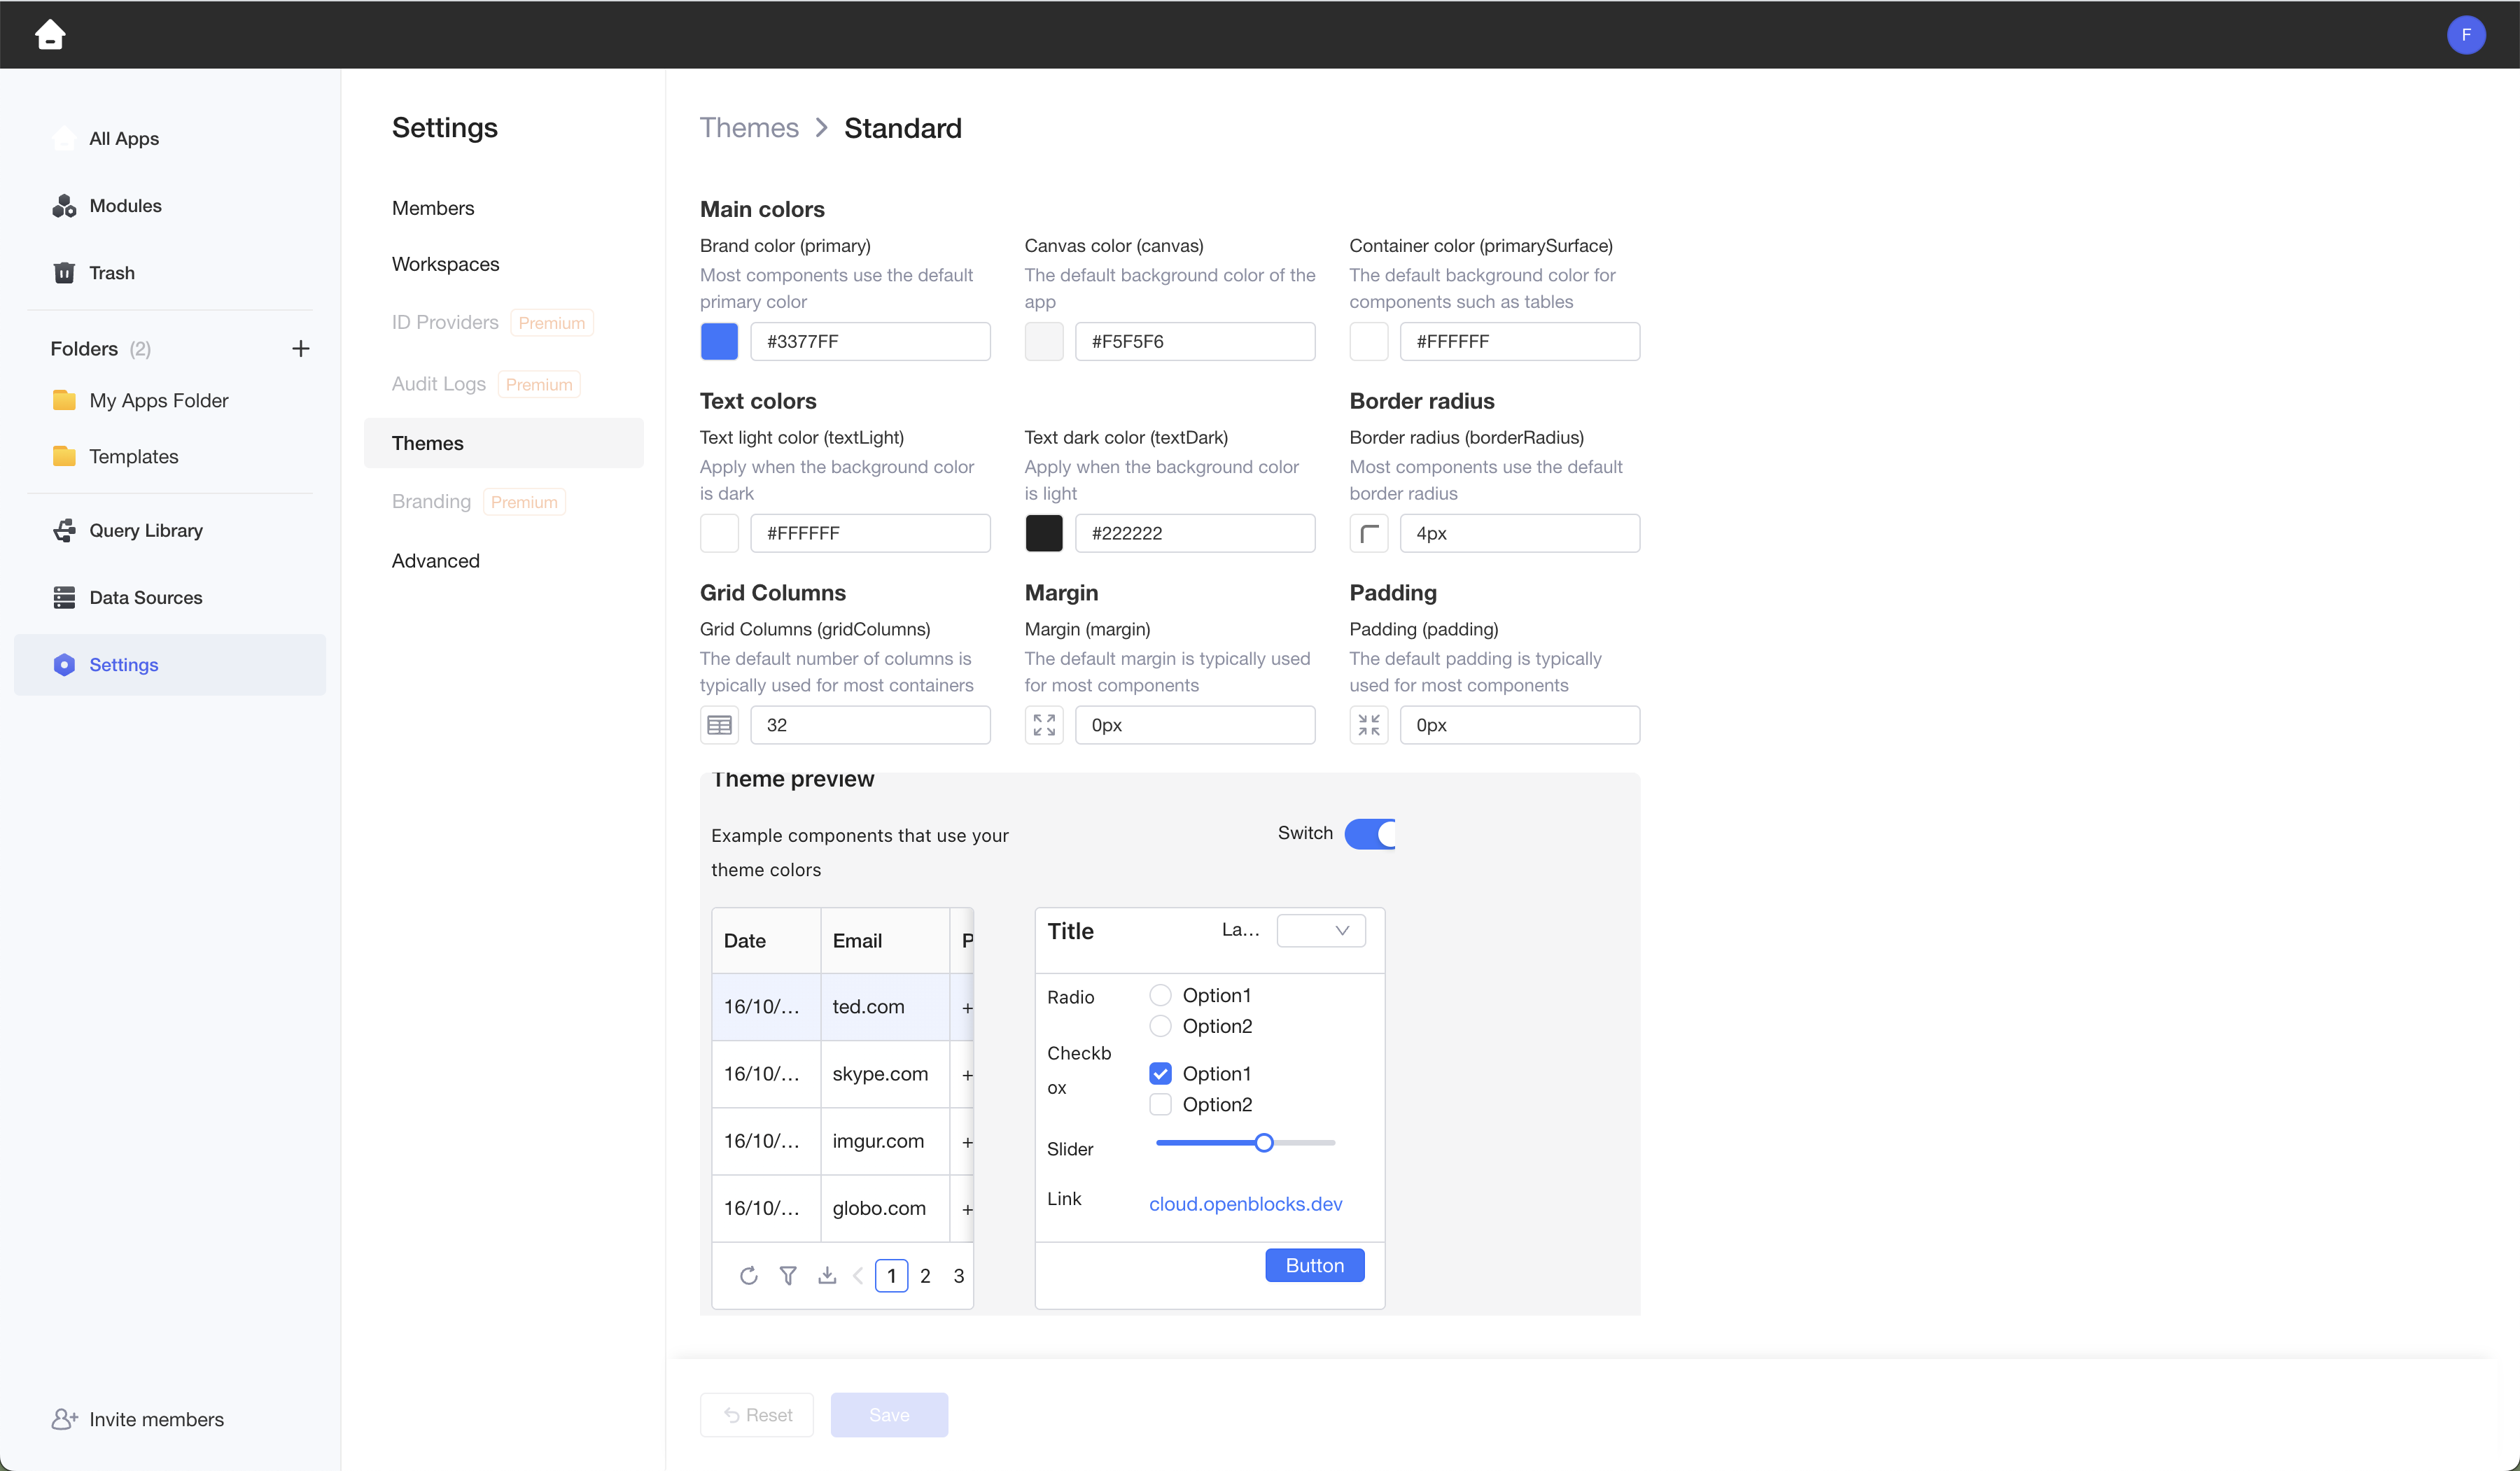This screenshot has height=1471, width=2520.
Task: Open the Members settings section
Action: click(433, 208)
